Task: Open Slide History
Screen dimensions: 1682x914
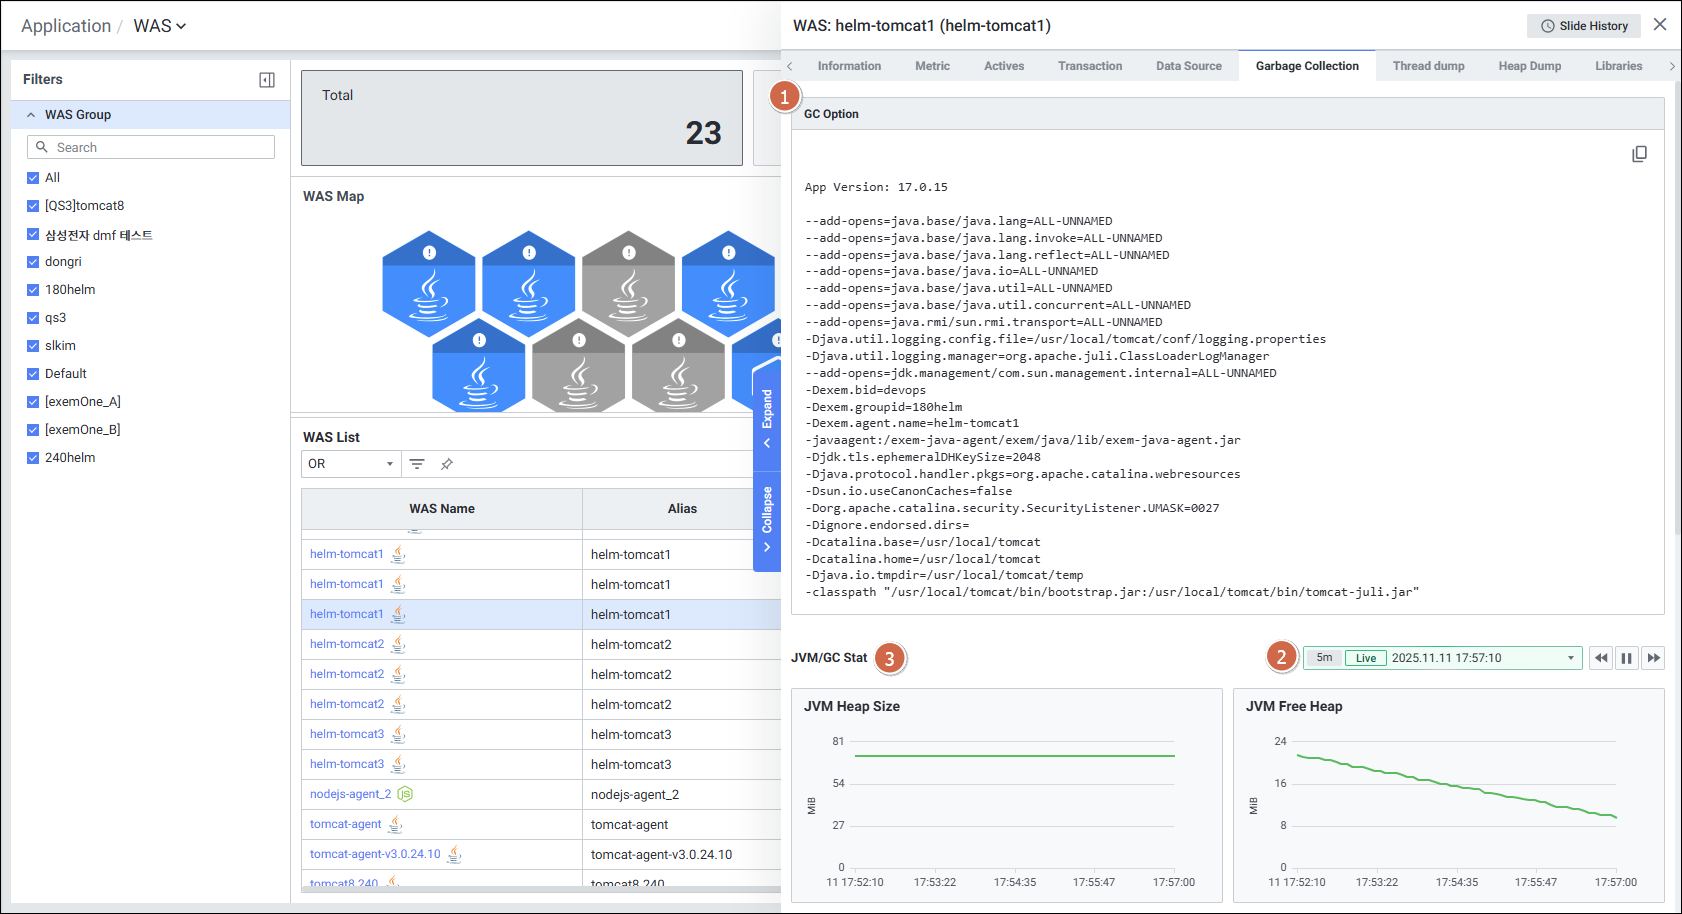Action: tap(1583, 26)
